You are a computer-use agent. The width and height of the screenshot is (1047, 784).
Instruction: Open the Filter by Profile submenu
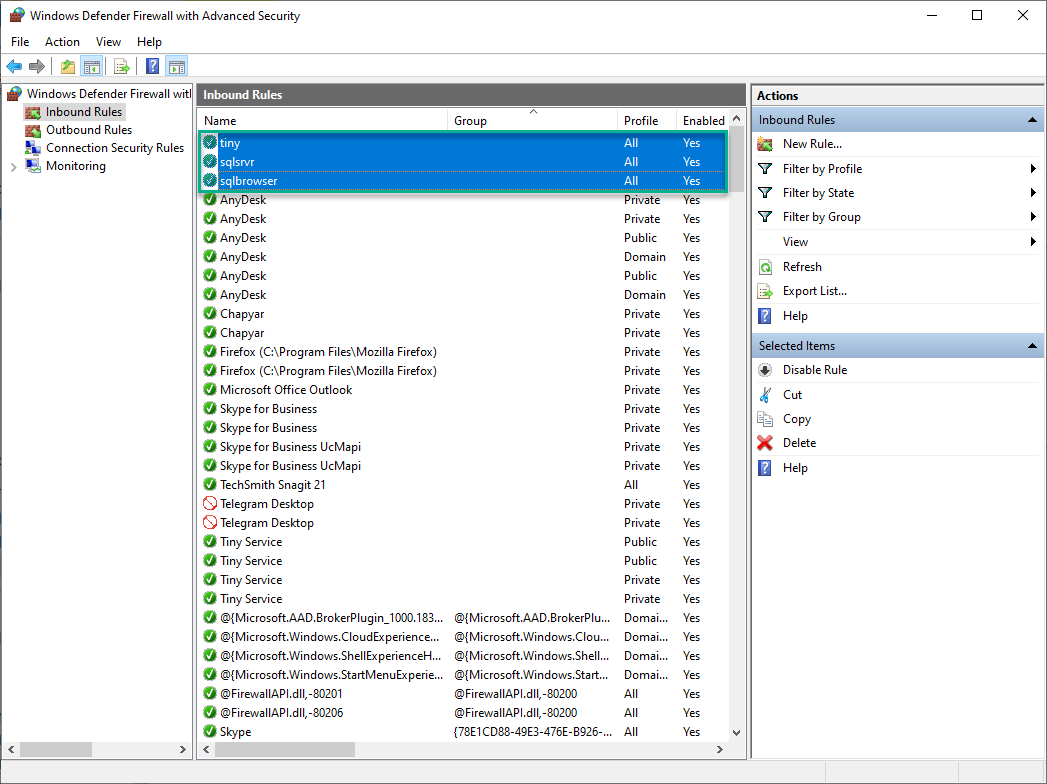pyautogui.click(x=898, y=168)
